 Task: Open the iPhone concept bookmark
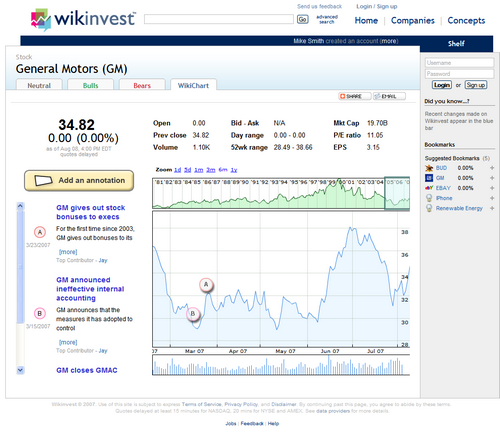[444, 198]
